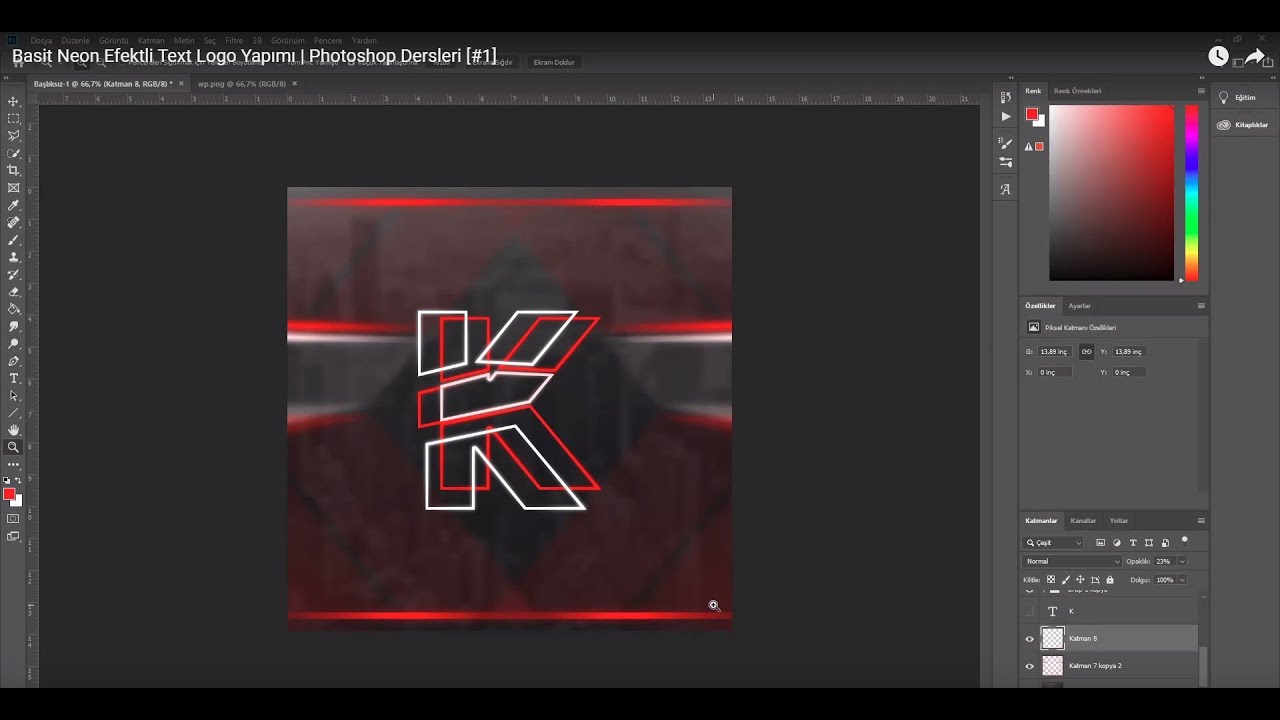The image size is (1280, 720).
Task: Open the Çeşit layer filter dropdown
Action: (1053, 543)
